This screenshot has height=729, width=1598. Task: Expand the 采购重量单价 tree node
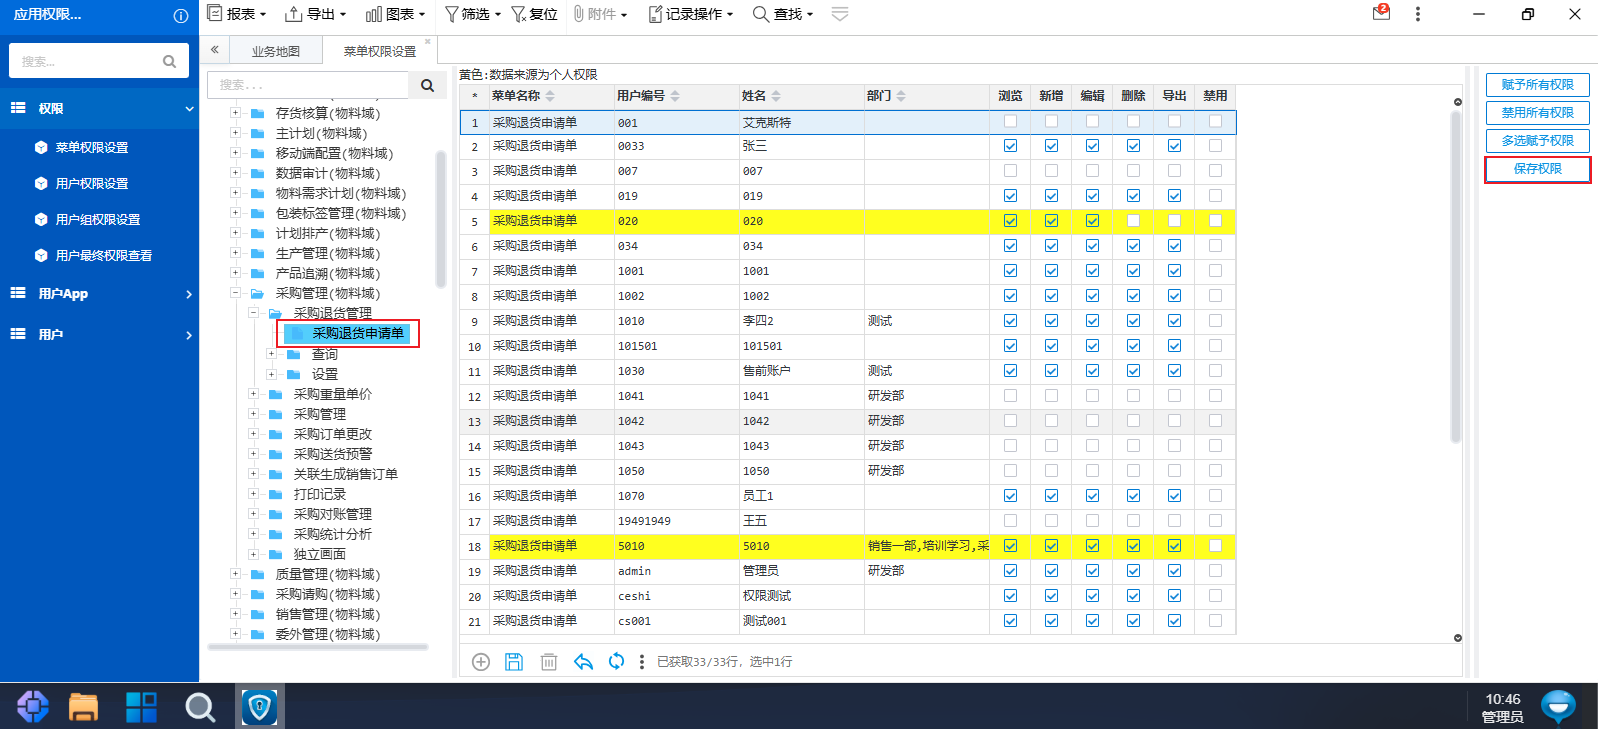tap(253, 394)
